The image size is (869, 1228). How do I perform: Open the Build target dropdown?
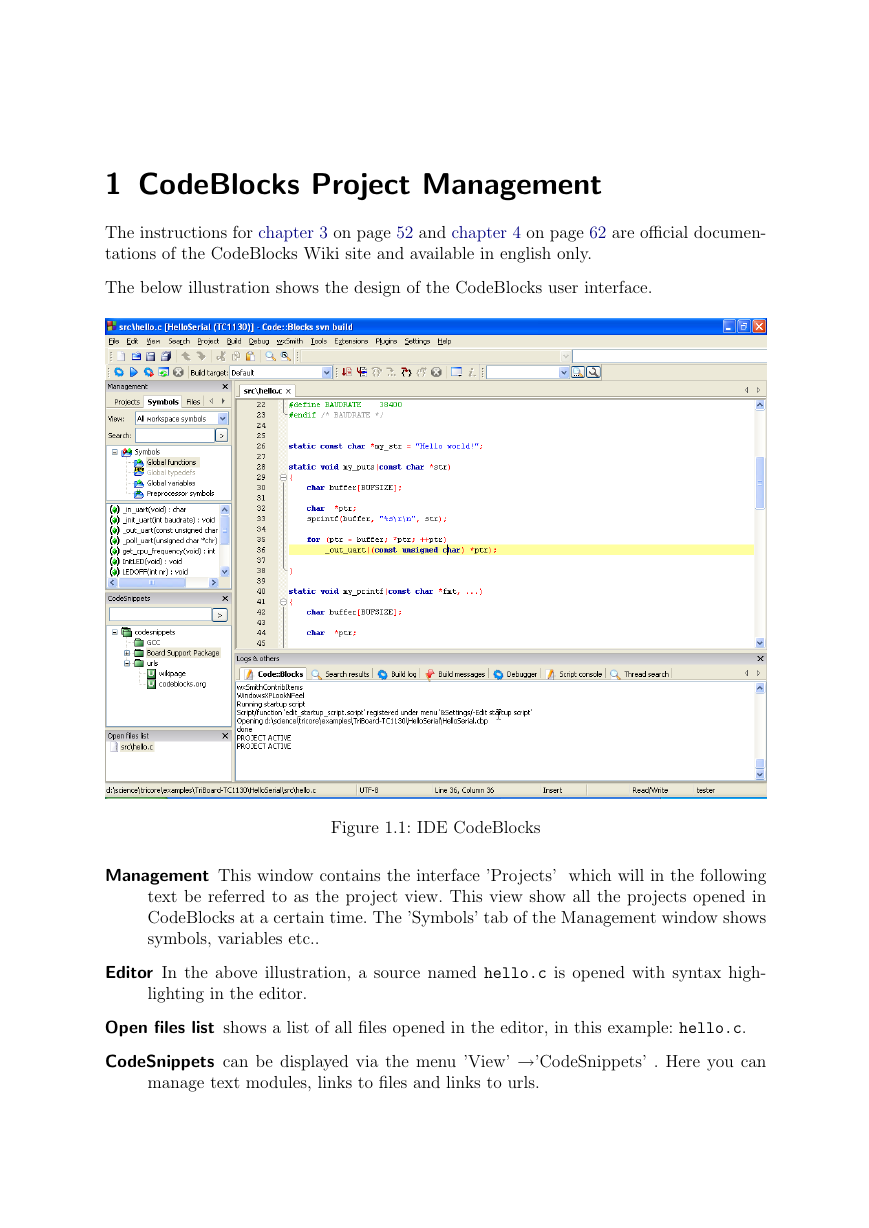(x=327, y=372)
